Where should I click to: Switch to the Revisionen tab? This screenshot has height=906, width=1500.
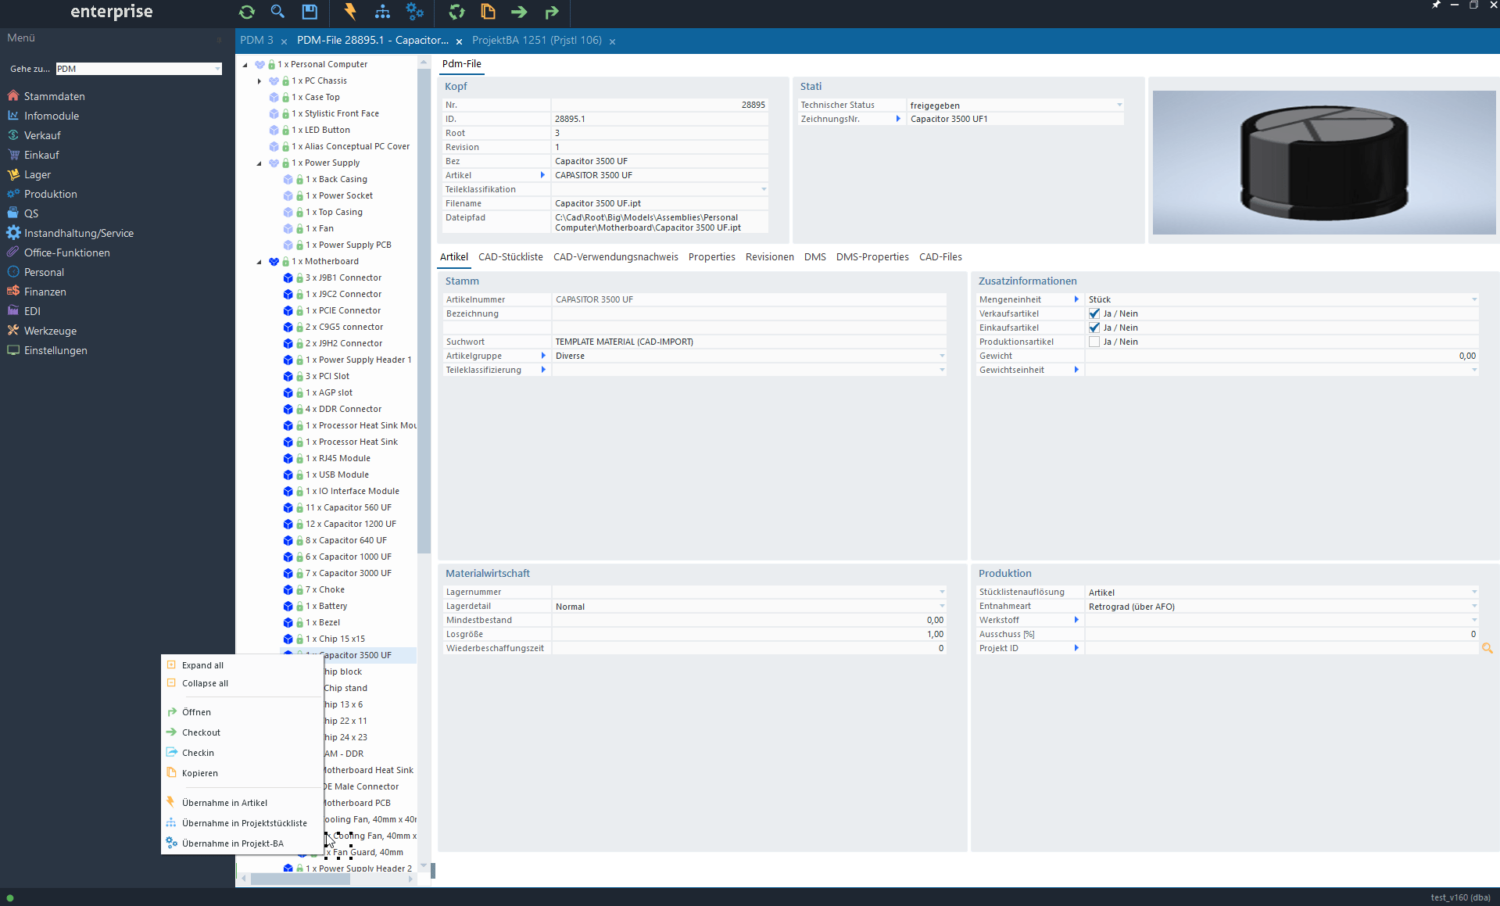click(769, 257)
